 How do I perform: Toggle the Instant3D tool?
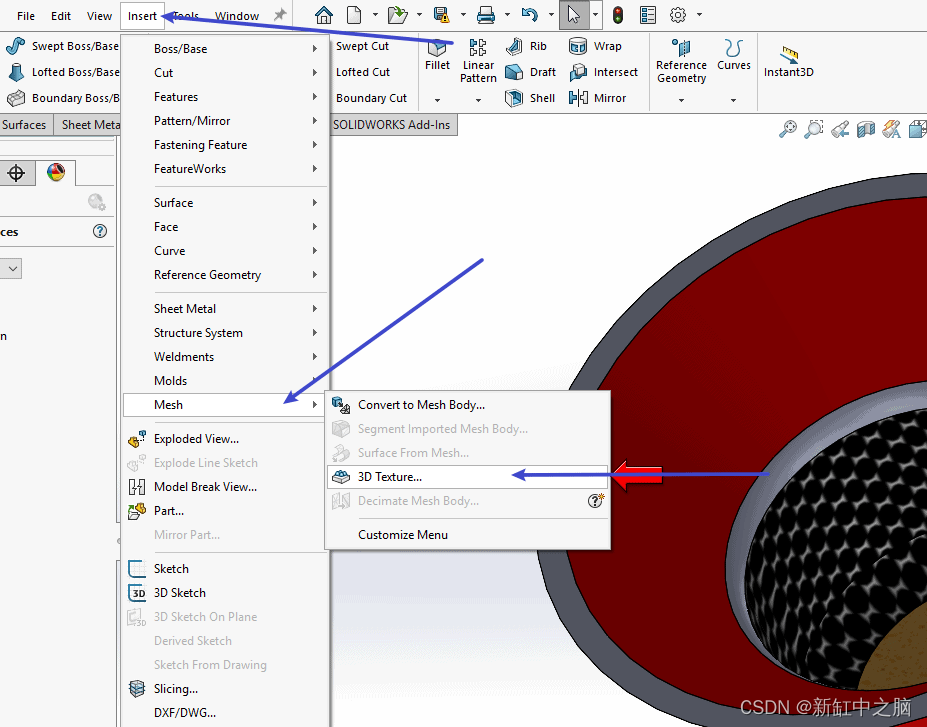coord(789,61)
